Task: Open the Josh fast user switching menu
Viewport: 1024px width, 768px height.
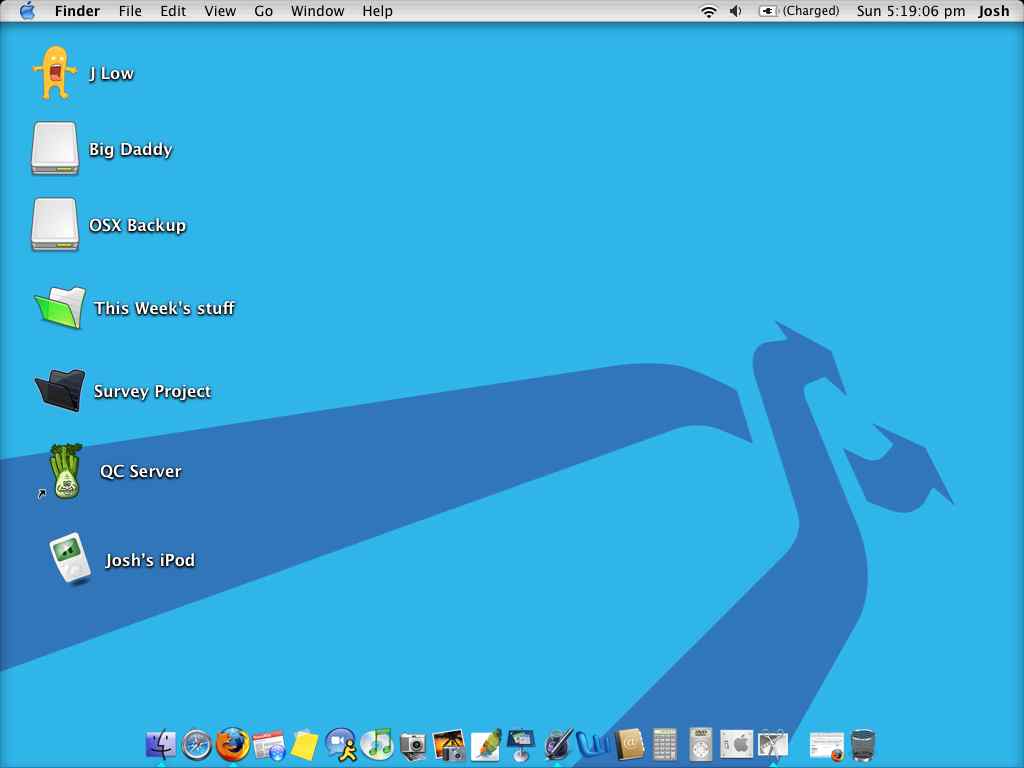Action: point(993,11)
